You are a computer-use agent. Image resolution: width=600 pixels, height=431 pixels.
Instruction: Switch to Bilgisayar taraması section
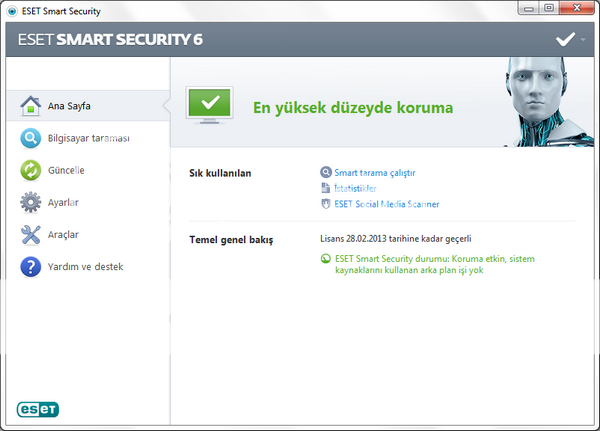click(89, 138)
